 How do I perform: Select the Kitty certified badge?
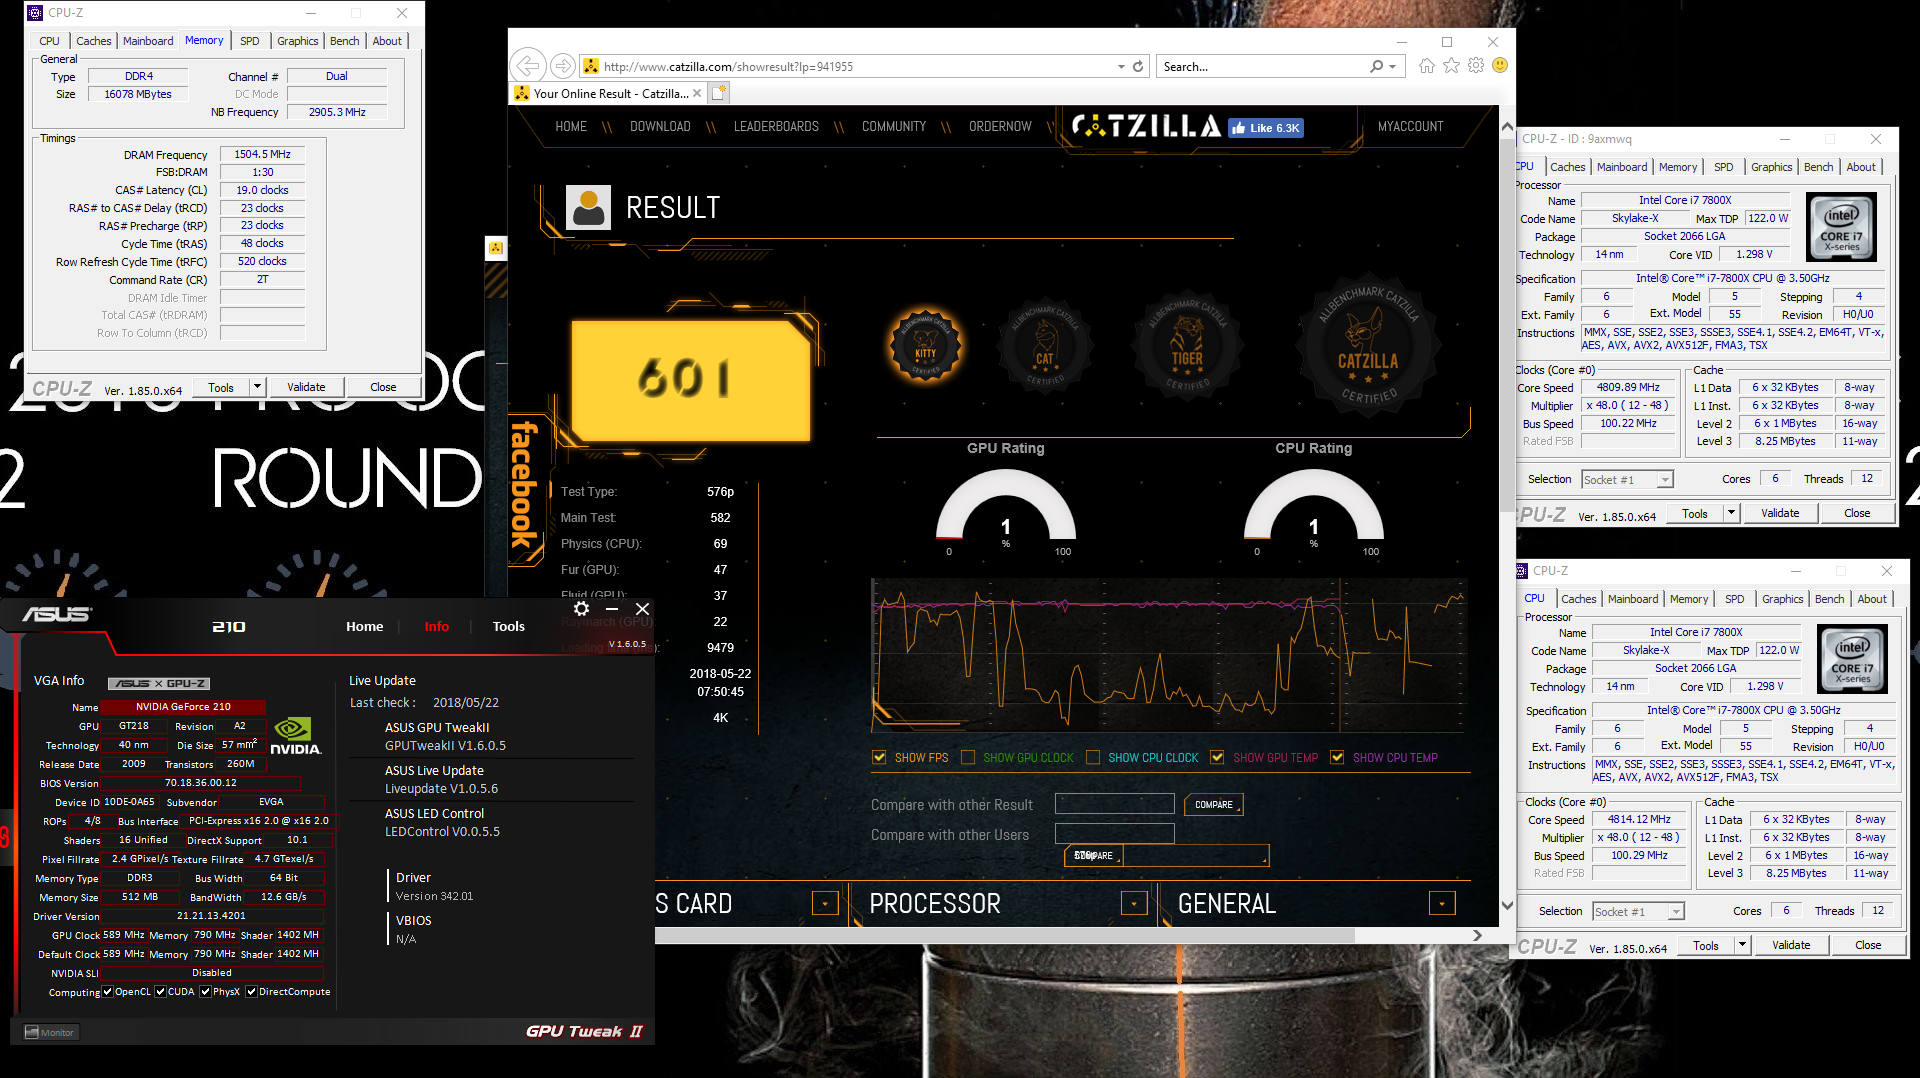coord(926,347)
